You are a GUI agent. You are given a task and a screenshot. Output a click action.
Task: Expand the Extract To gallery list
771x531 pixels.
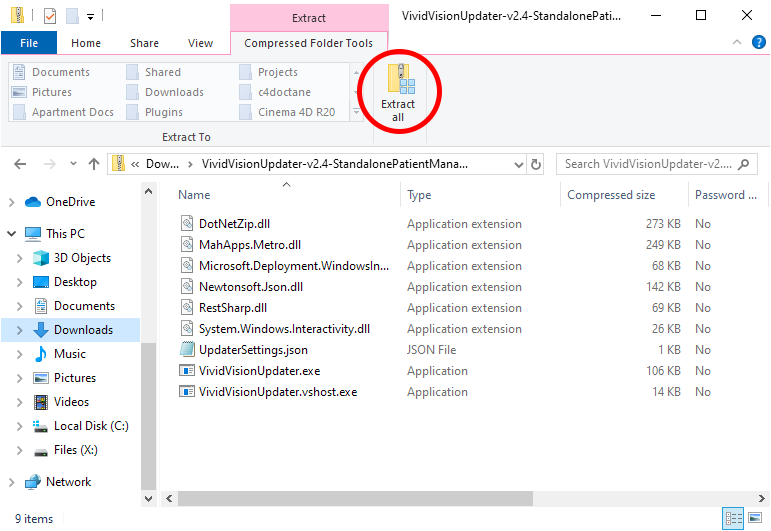356,113
